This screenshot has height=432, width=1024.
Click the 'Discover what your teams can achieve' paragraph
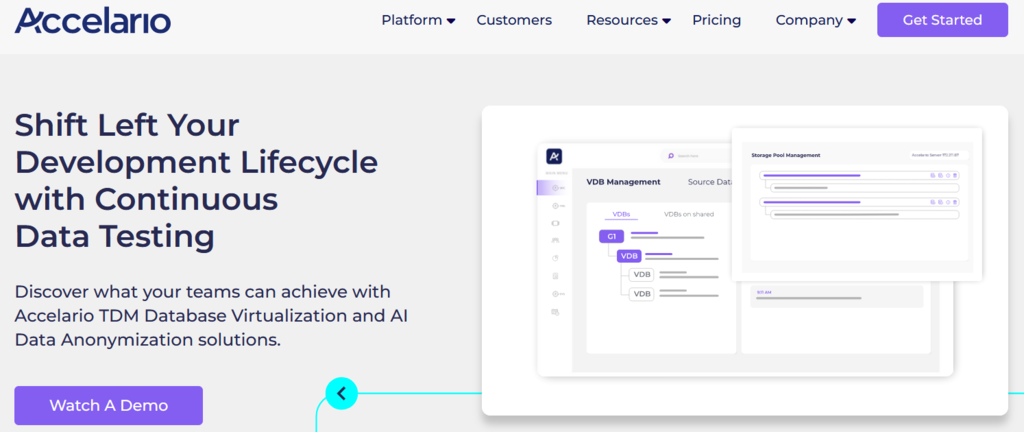click(212, 316)
